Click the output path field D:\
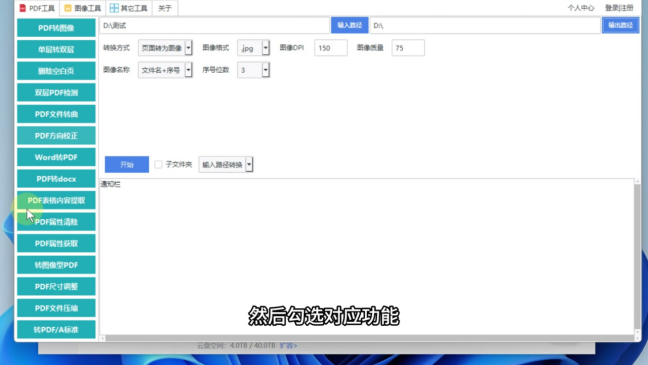Screen dimensions: 648x365 click(x=485, y=26)
